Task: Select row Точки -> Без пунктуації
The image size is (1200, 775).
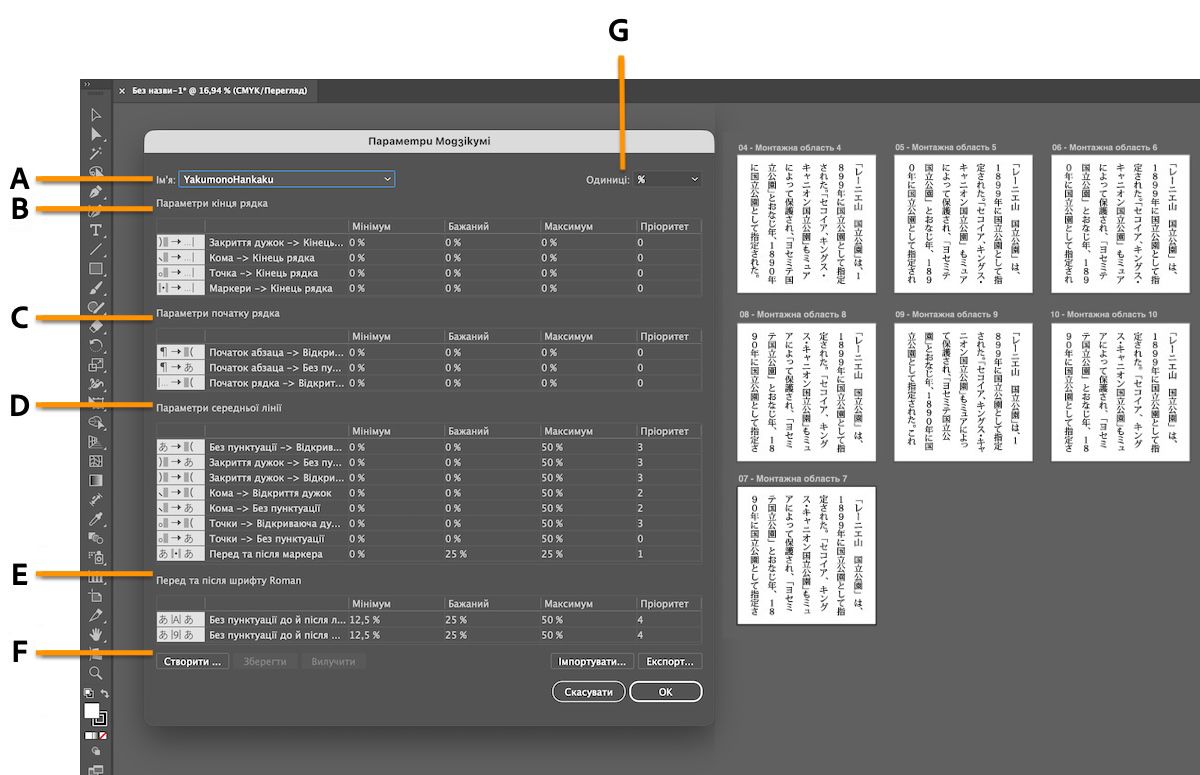Action: pos(429,539)
